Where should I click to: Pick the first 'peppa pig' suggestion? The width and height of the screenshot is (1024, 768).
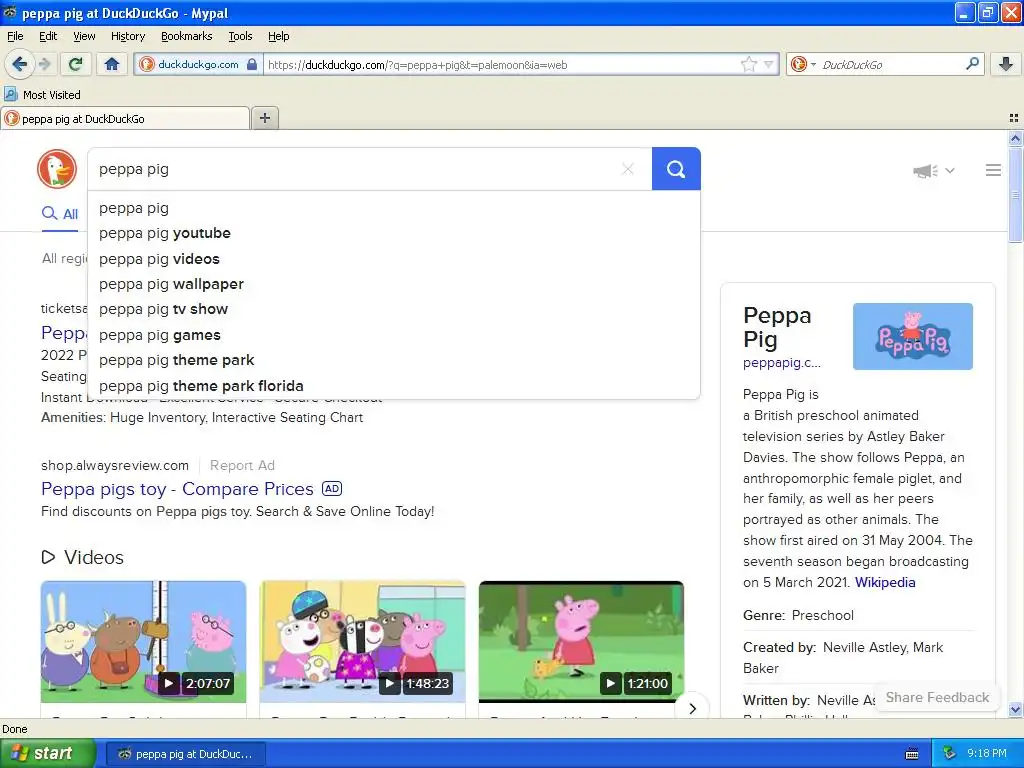click(x=393, y=208)
